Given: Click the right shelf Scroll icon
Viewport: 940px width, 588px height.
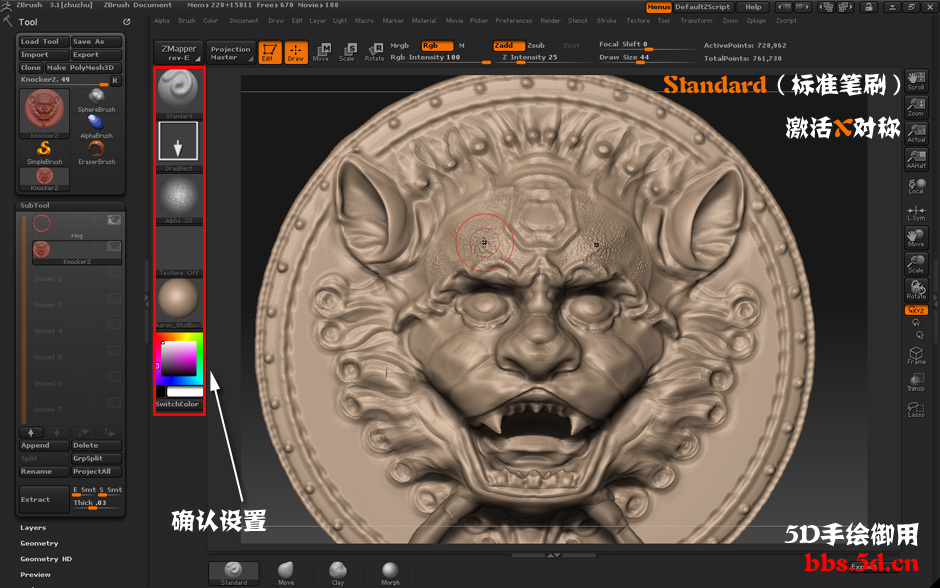Looking at the screenshot, I should click(916, 80).
